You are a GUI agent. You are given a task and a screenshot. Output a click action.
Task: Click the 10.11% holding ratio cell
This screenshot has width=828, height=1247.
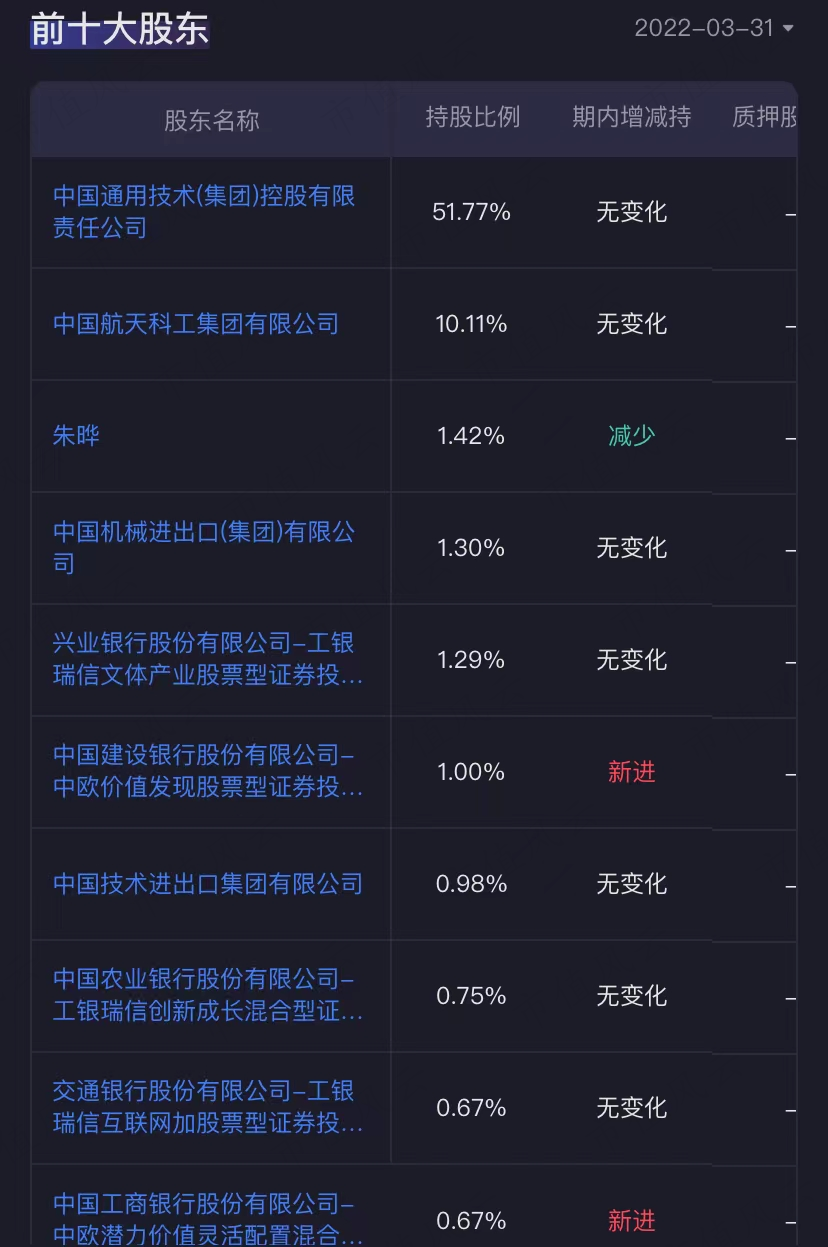click(x=471, y=324)
